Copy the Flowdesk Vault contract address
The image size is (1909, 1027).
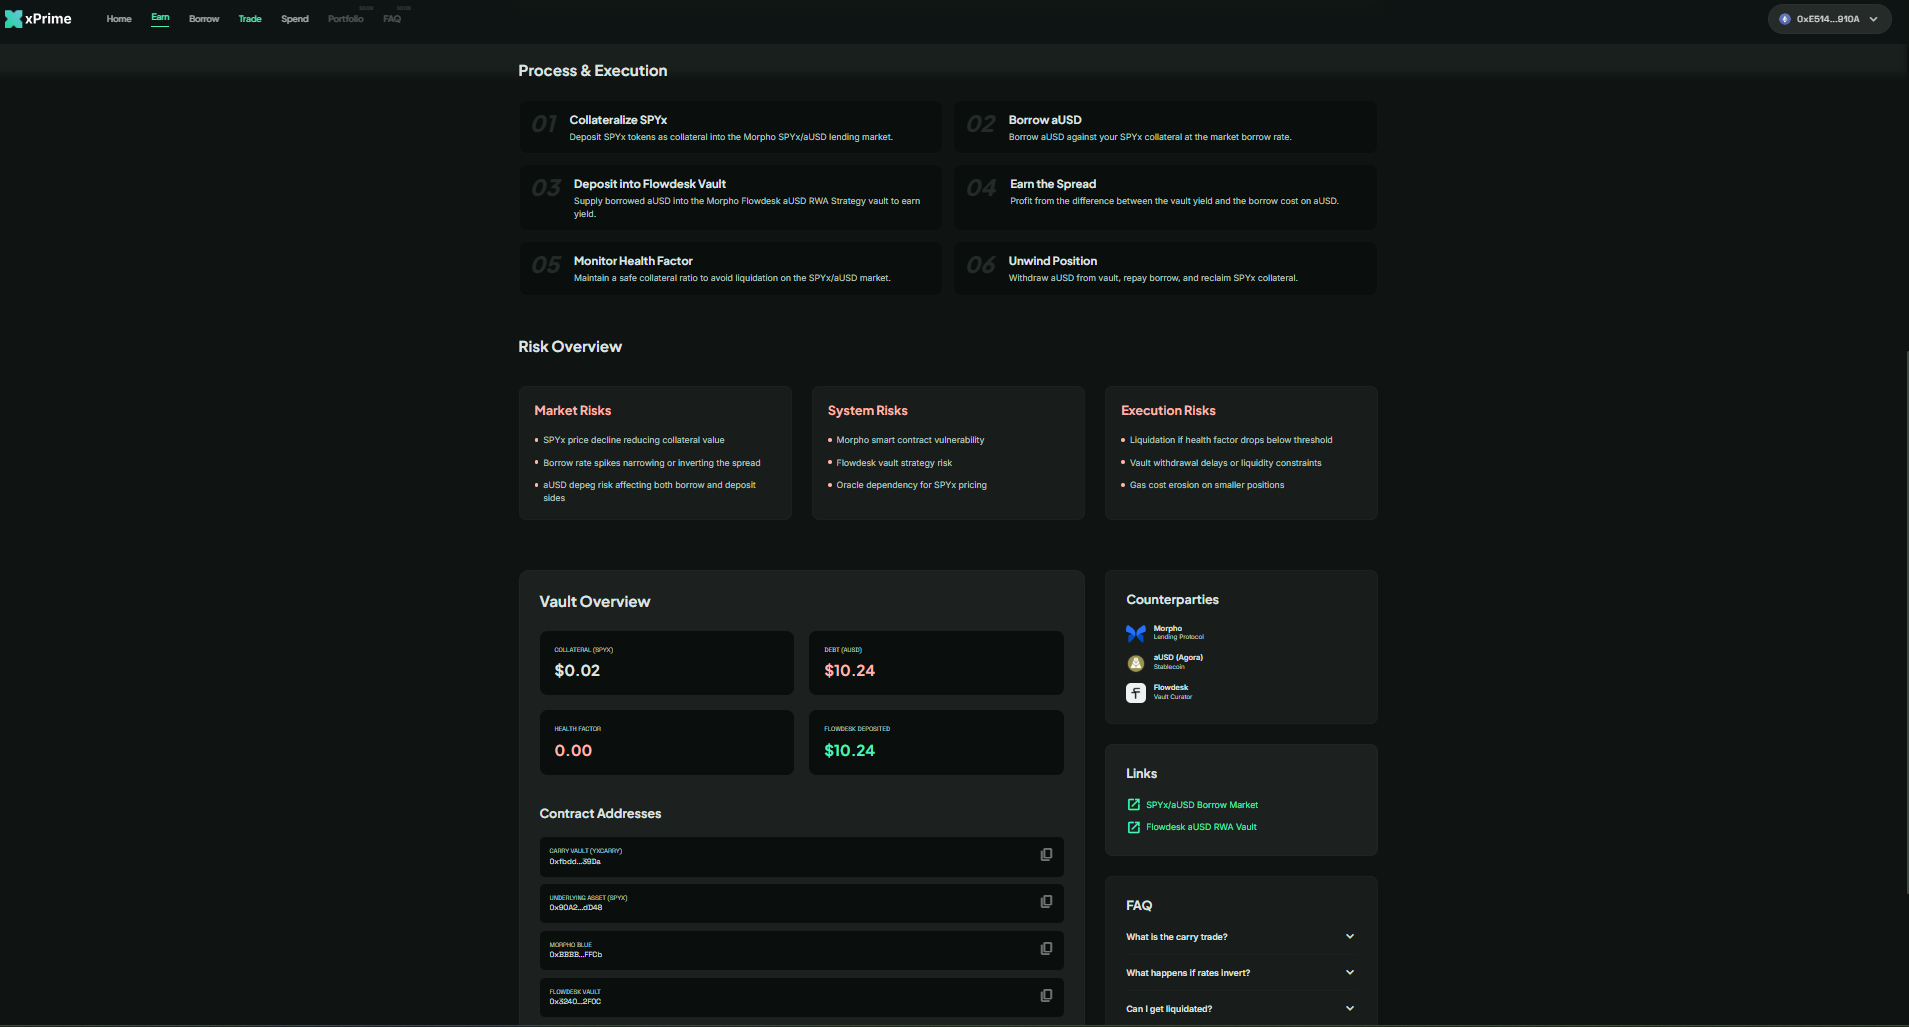(x=1046, y=996)
